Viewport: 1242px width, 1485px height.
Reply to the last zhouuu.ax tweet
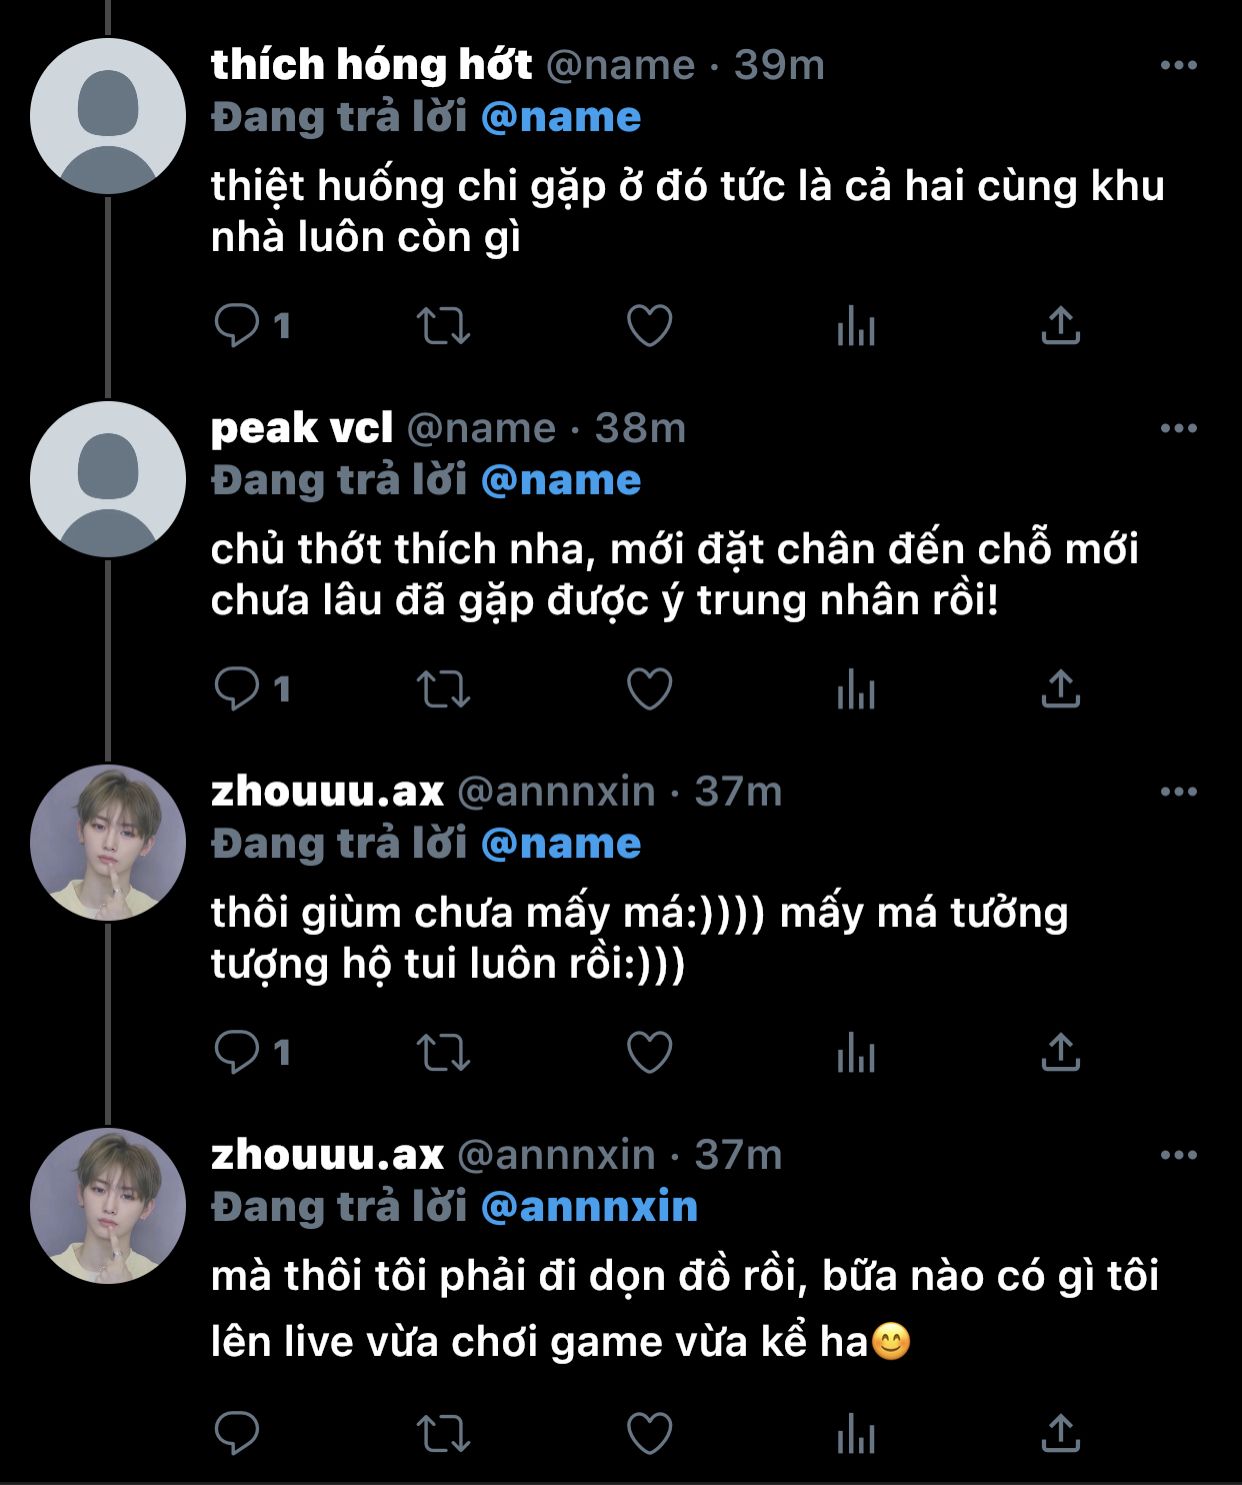[x=237, y=1434]
